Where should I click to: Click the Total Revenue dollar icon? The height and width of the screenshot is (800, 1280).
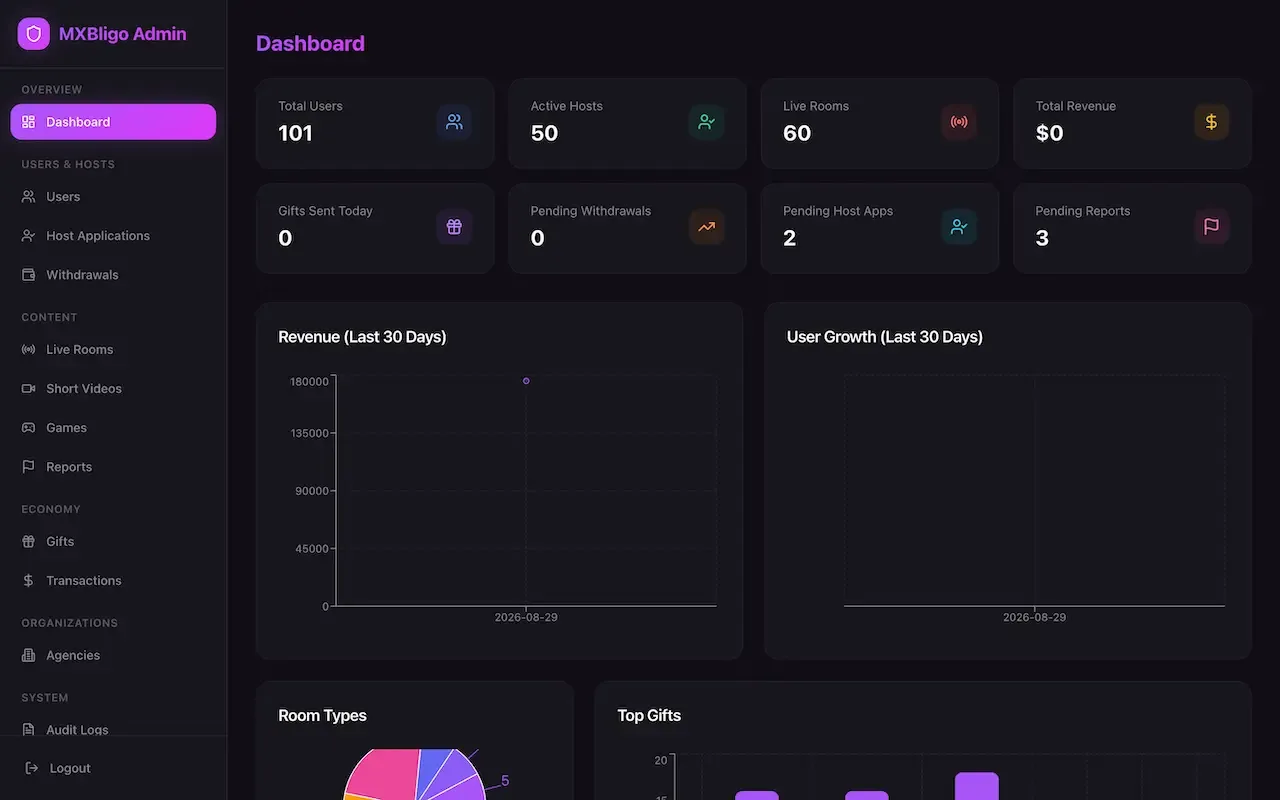[x=1211, y=122]
